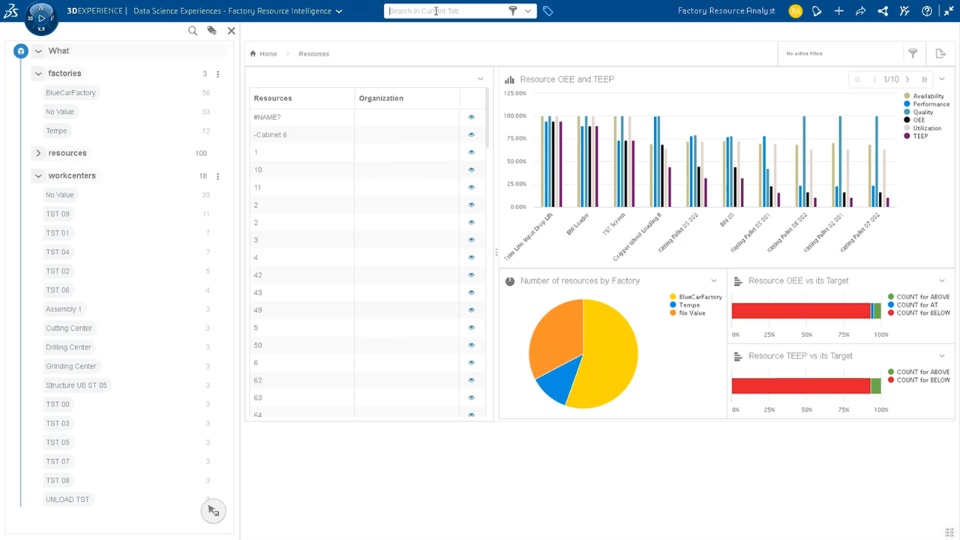Click the share icon in top bar
Screen dimensions: 960x540
pyautogui.click(x=861, y=11)
